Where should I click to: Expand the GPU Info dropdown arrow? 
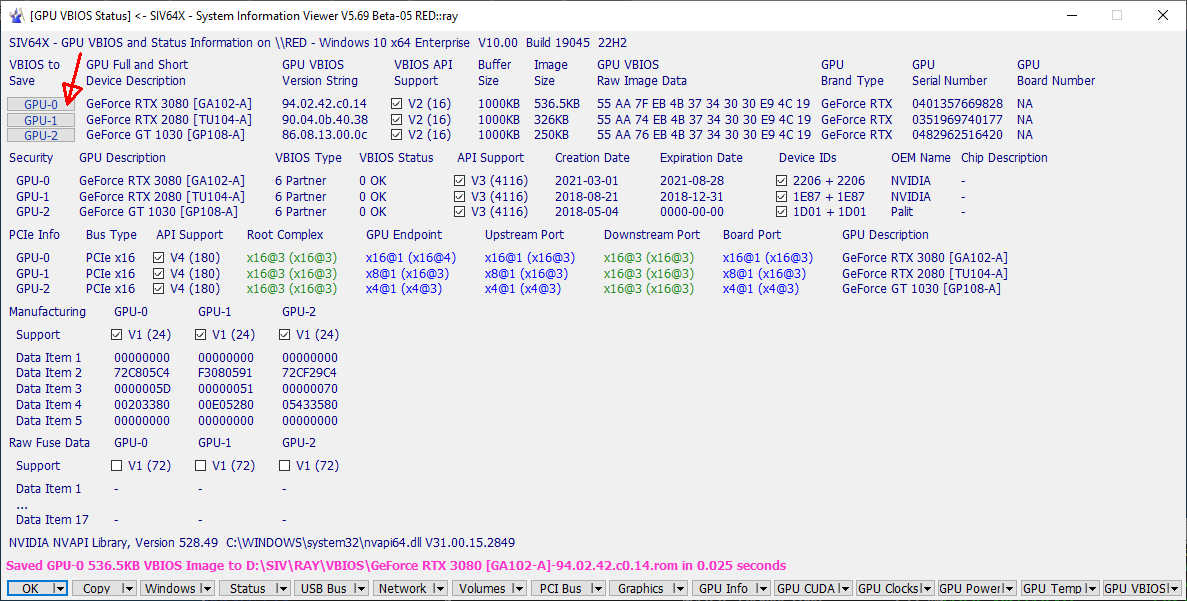click(x=762, y=588)
